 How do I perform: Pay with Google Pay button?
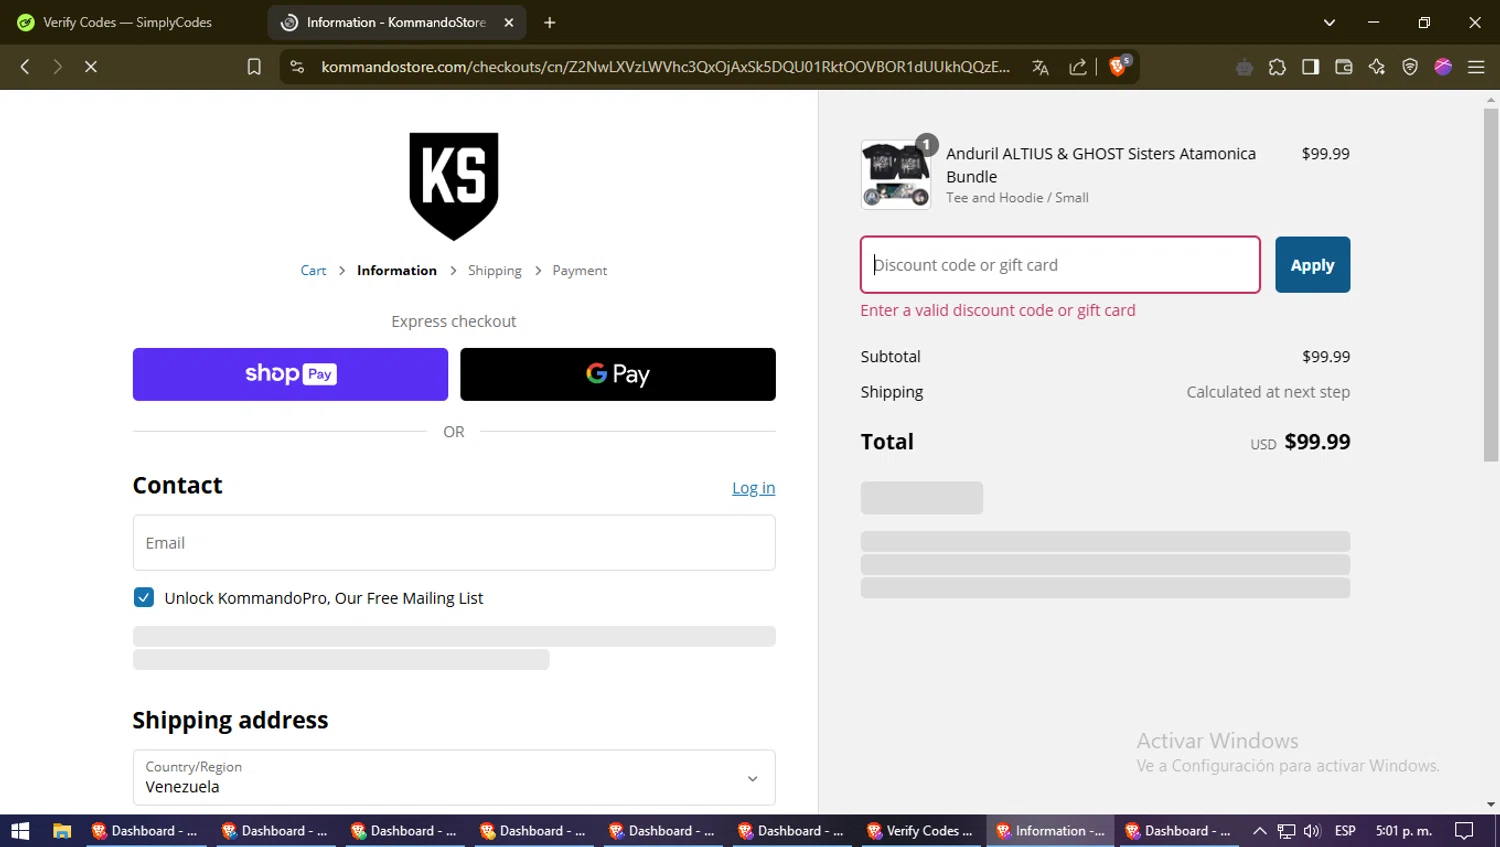[x=618, y=374]
